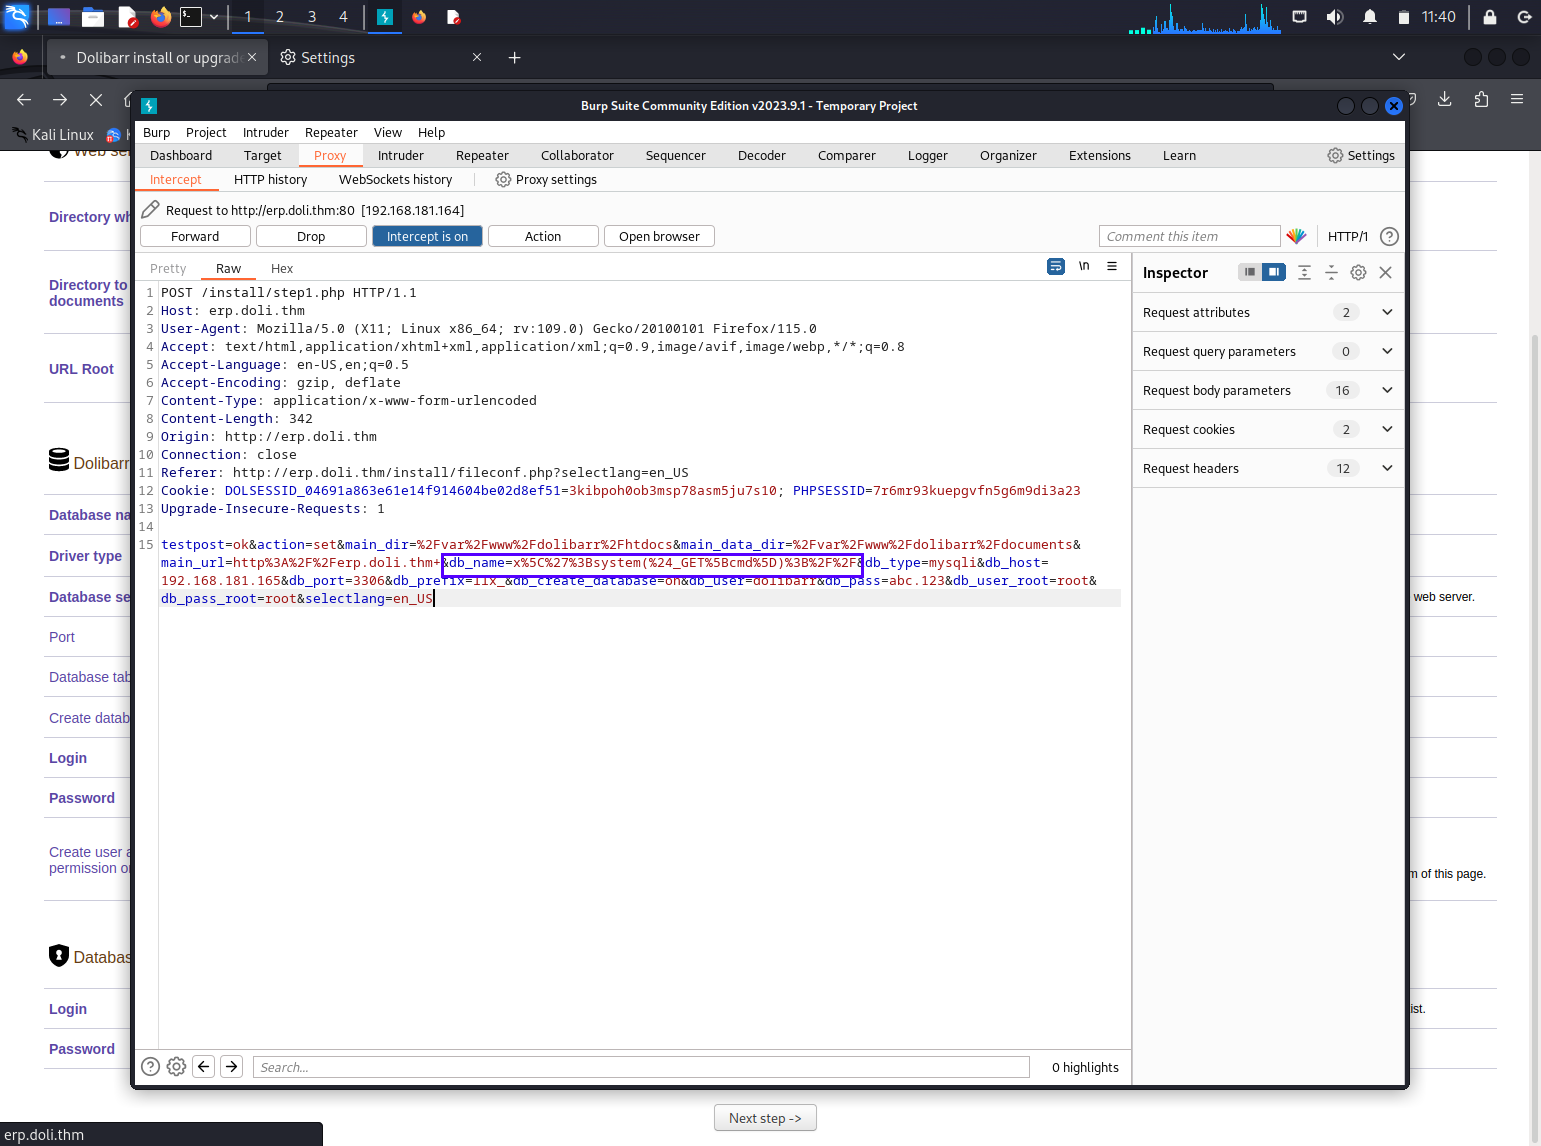Switch to workspace 3
This screenshot has width=1541, height=1146.
[x=312, y=17]
